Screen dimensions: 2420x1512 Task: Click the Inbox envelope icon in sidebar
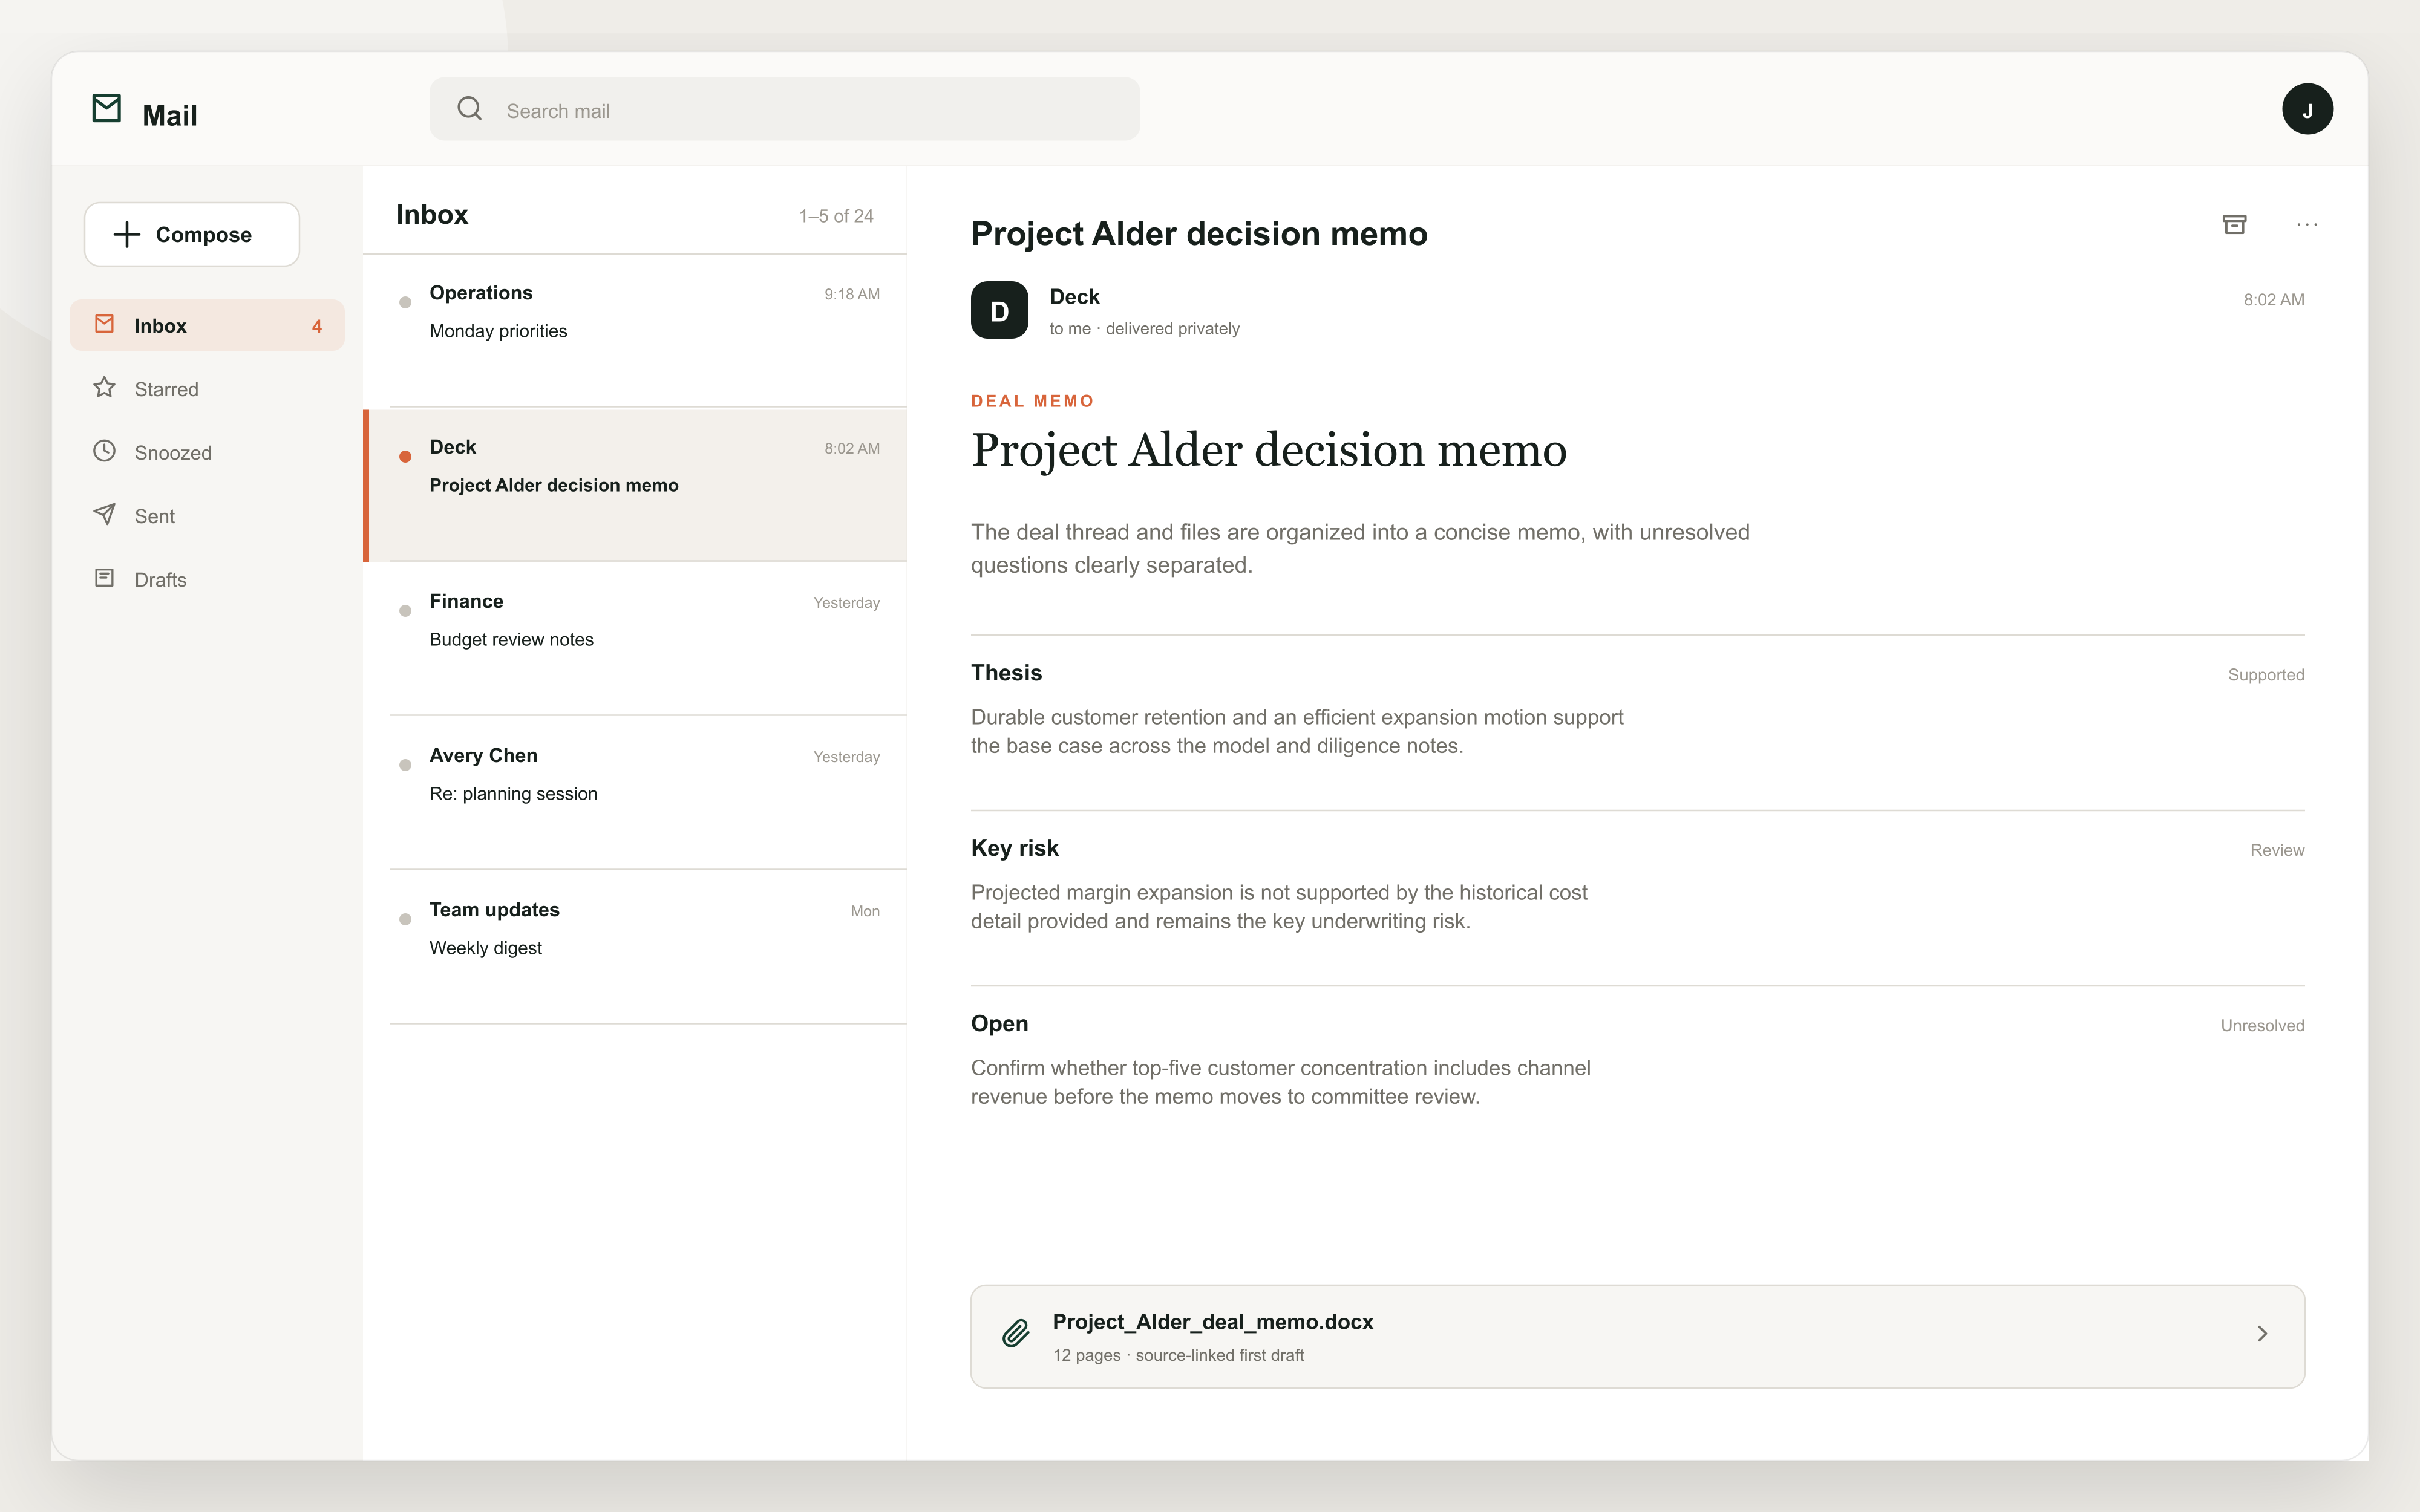pyautogui.click(x=104, y=324)
